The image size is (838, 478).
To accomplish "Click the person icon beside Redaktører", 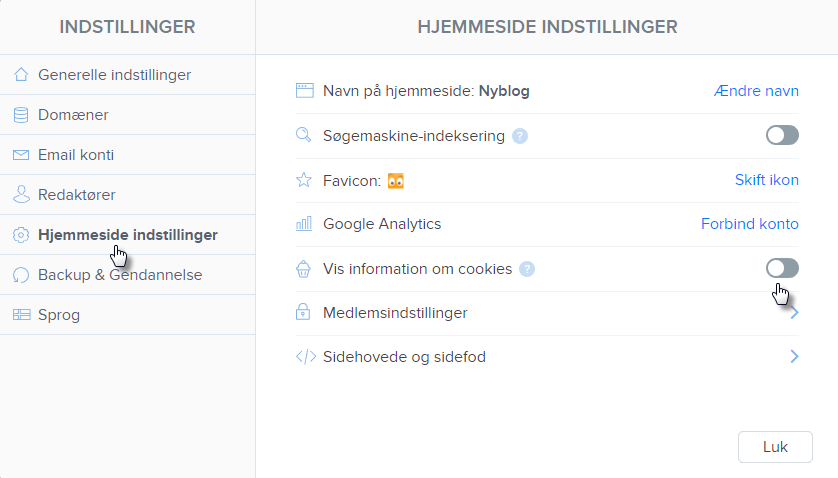I will click(21, 195).
